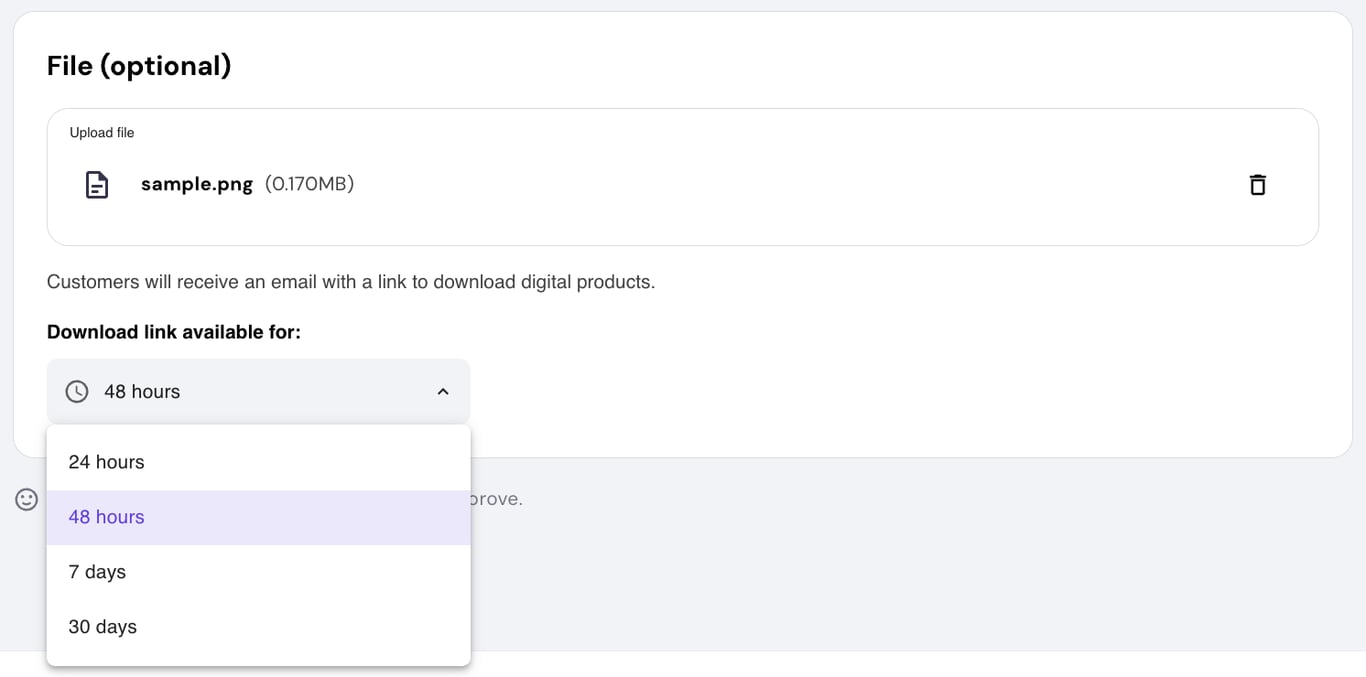This screenshot has height=677, width=1366.
Task: Select the 24 hours option
Action: click(106, 462)
